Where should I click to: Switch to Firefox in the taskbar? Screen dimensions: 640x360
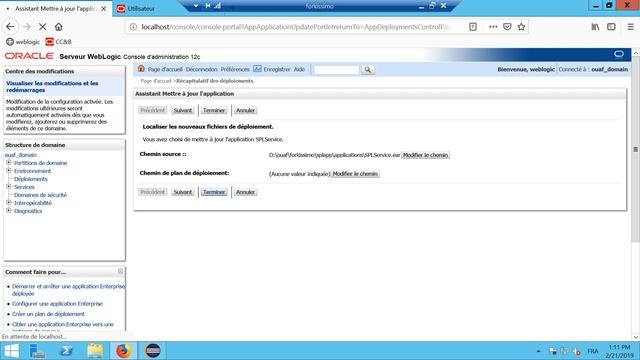click(x=123, y=351)
